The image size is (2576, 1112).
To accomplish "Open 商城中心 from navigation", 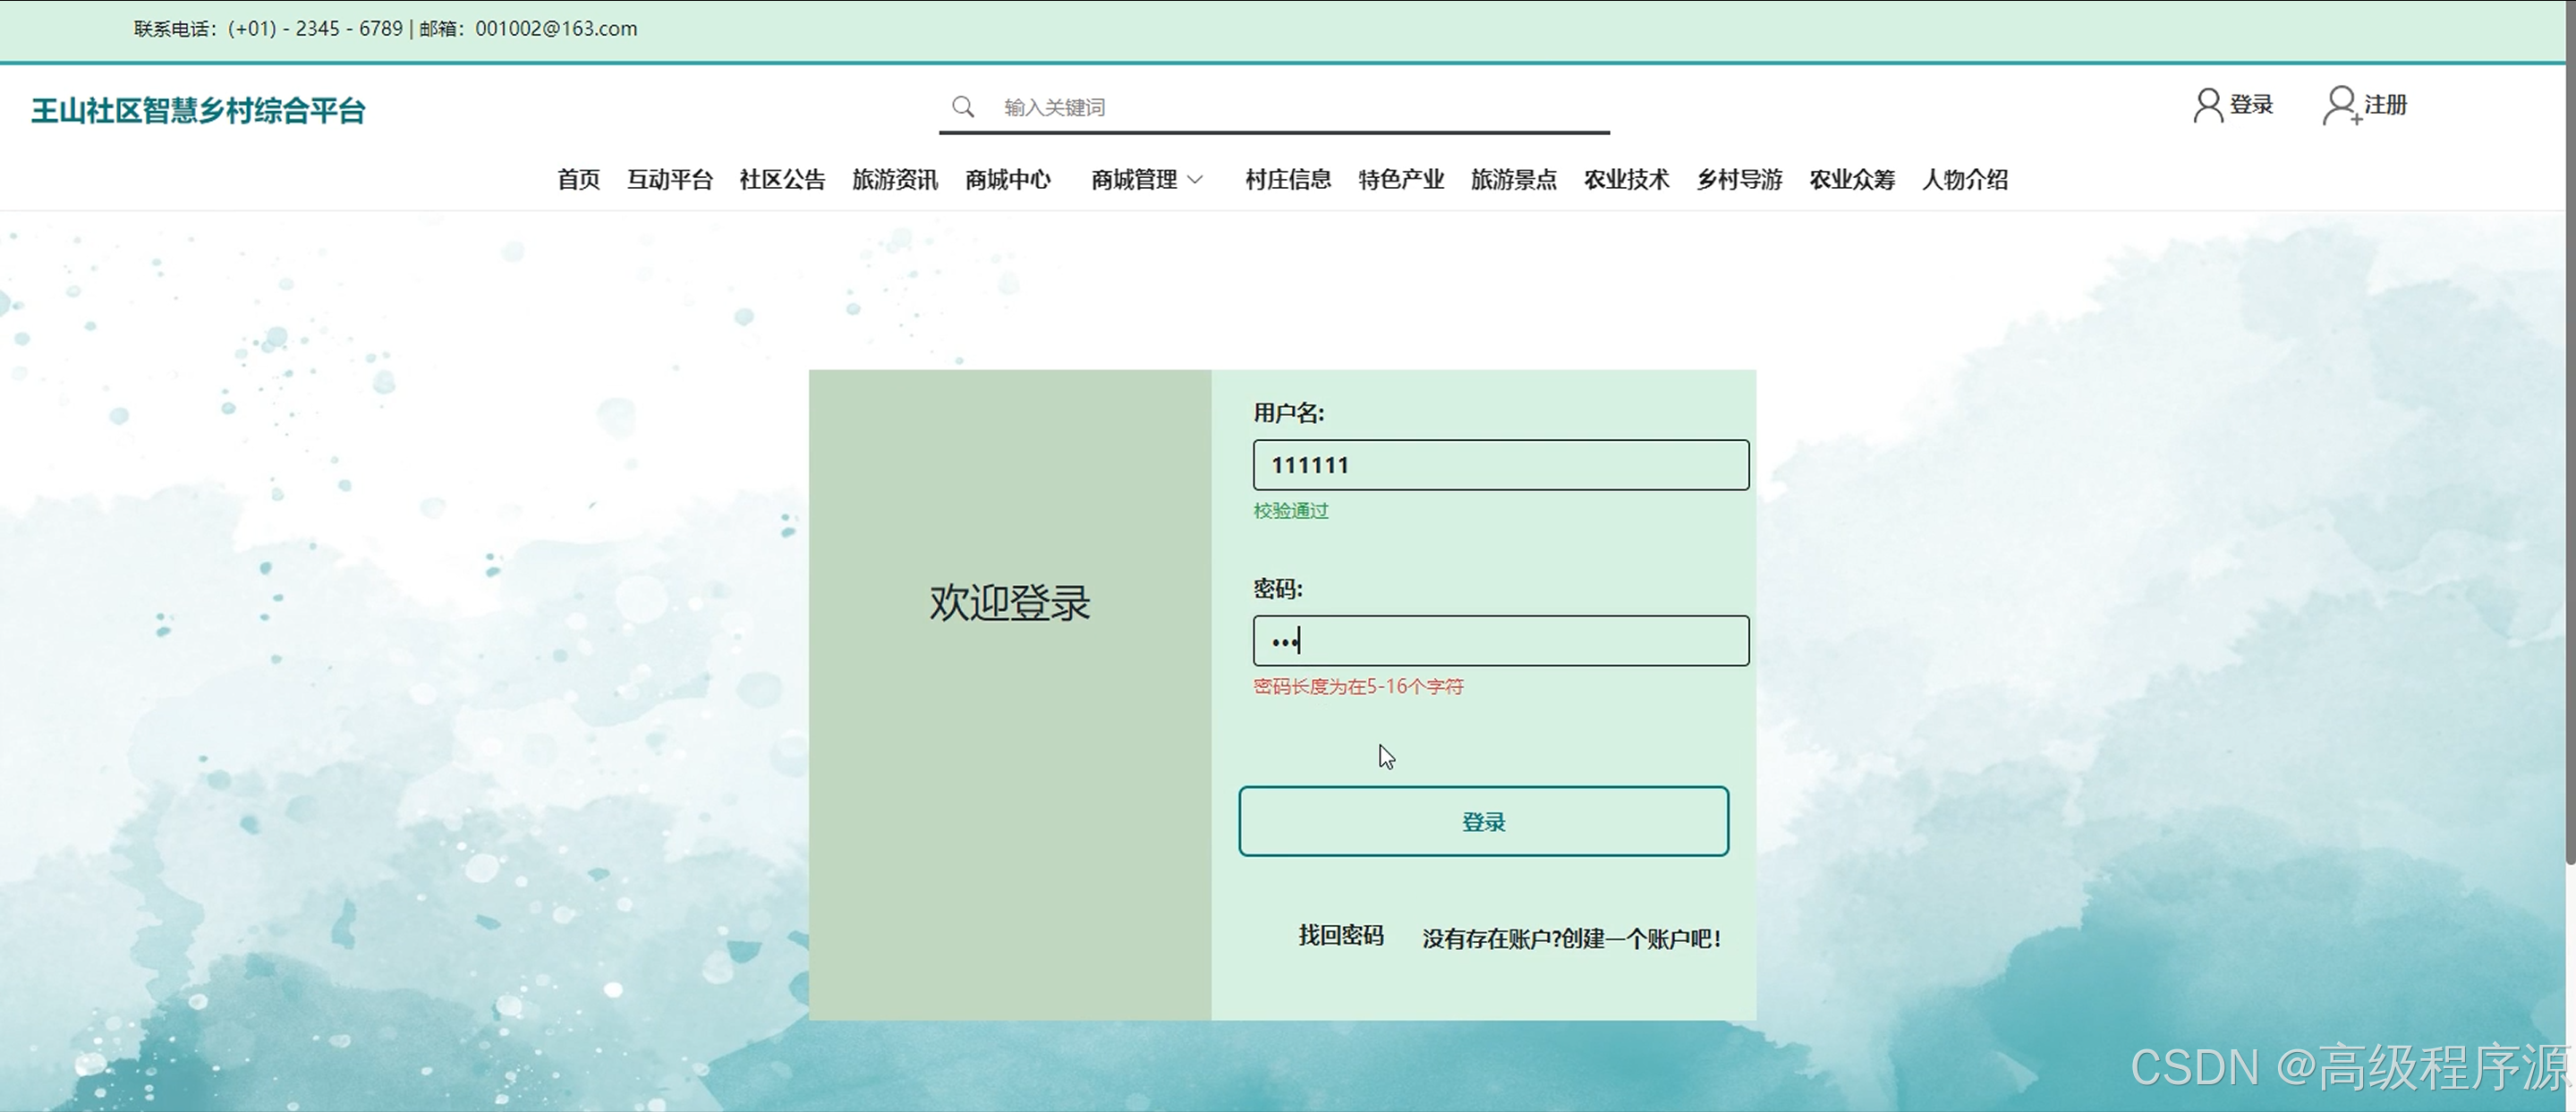I will tap(1007, 180).
